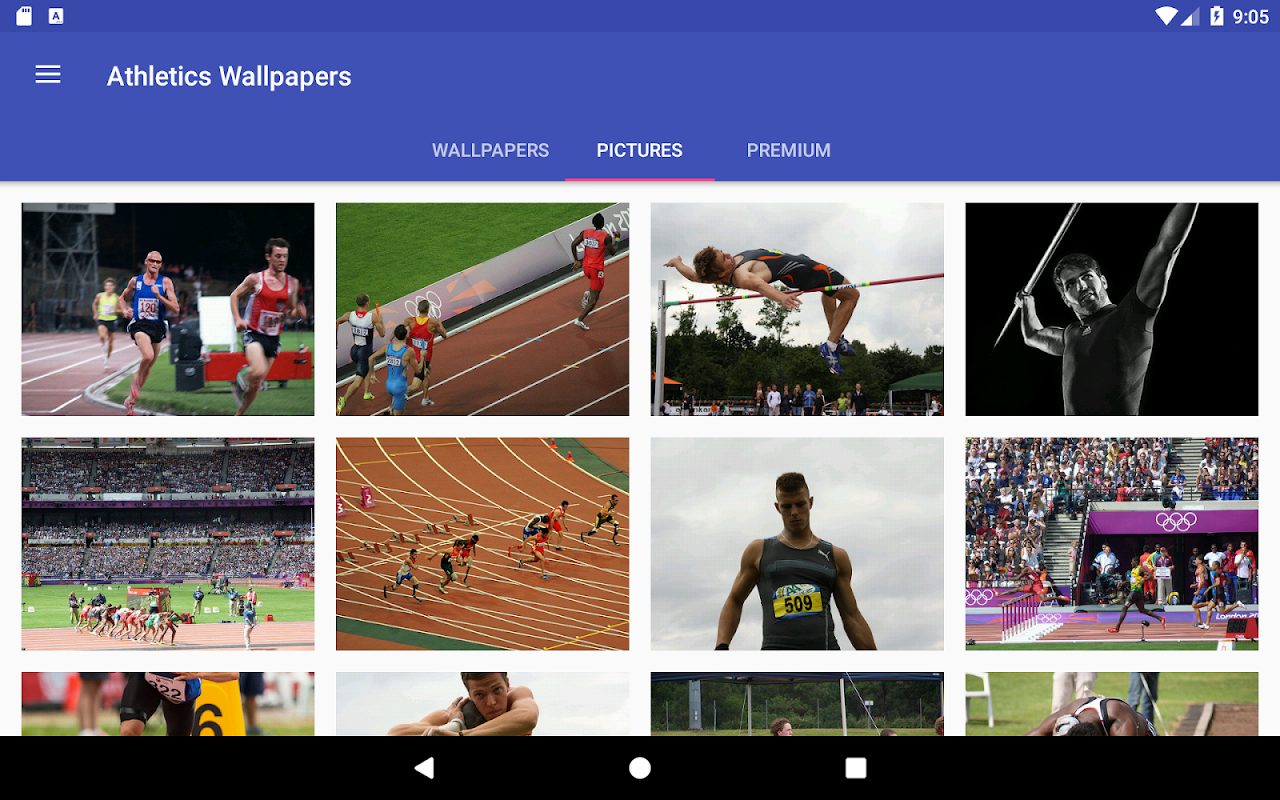Tap the battery charging icon
The height and width of the screenshot is (800, 1280).
pos(1217,16)
